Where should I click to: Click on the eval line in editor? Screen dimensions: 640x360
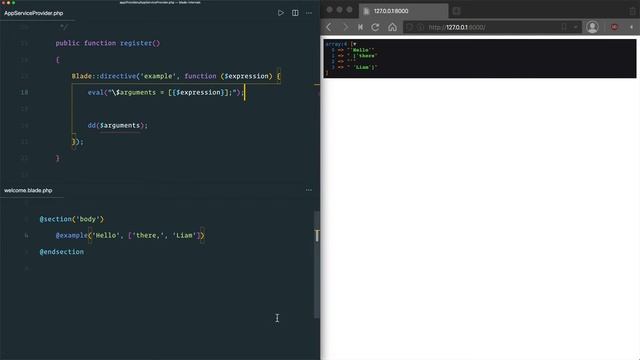click(x=165, y=93)
